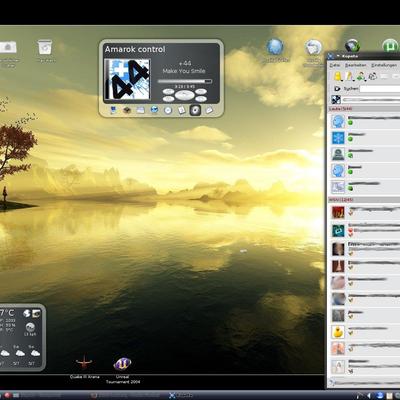Select the contact with rubber duck avatar
The image size is (400, 400).
(365, 332)
